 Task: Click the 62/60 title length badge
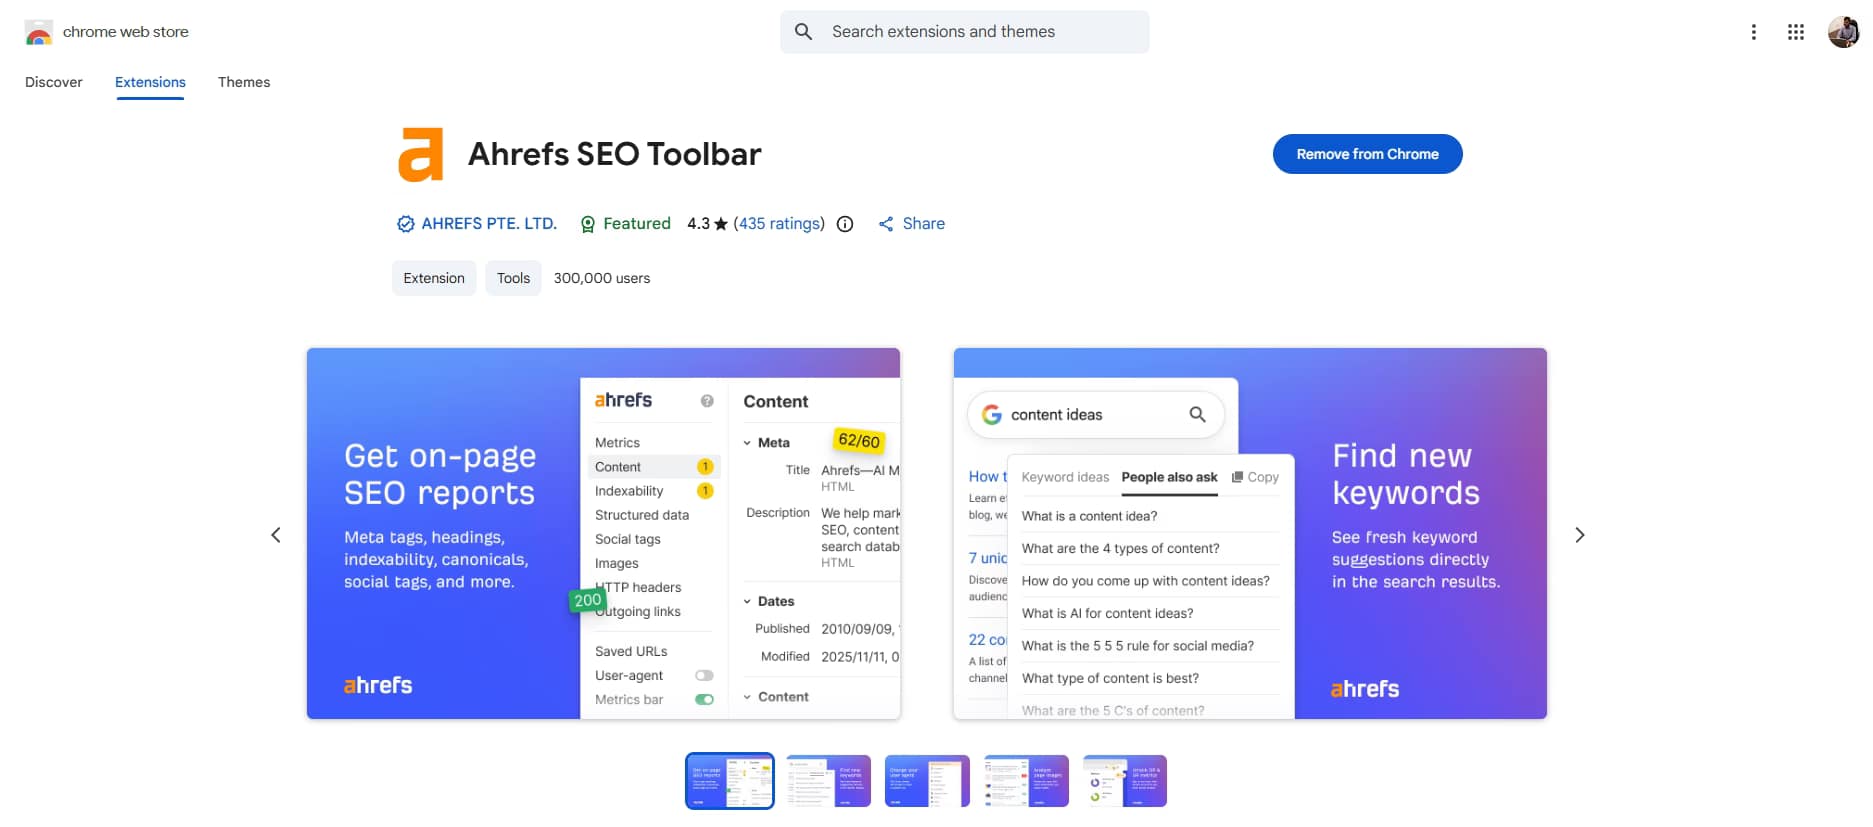point(859,440)
